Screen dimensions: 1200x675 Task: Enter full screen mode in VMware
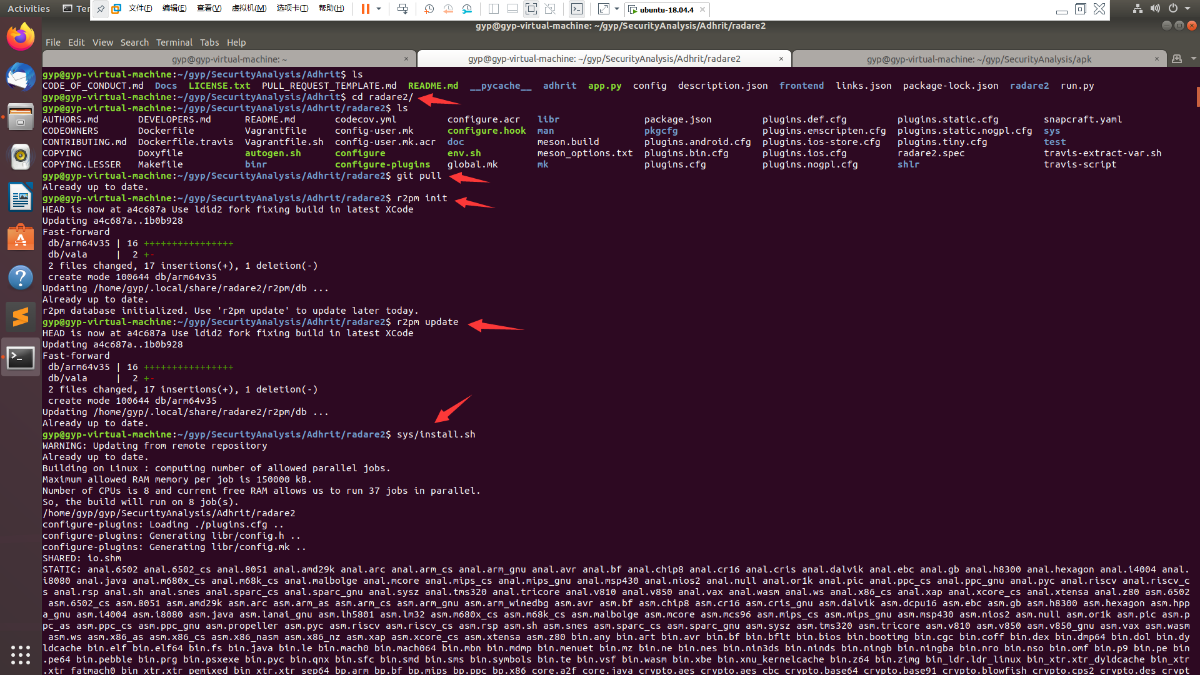point(530,8)
